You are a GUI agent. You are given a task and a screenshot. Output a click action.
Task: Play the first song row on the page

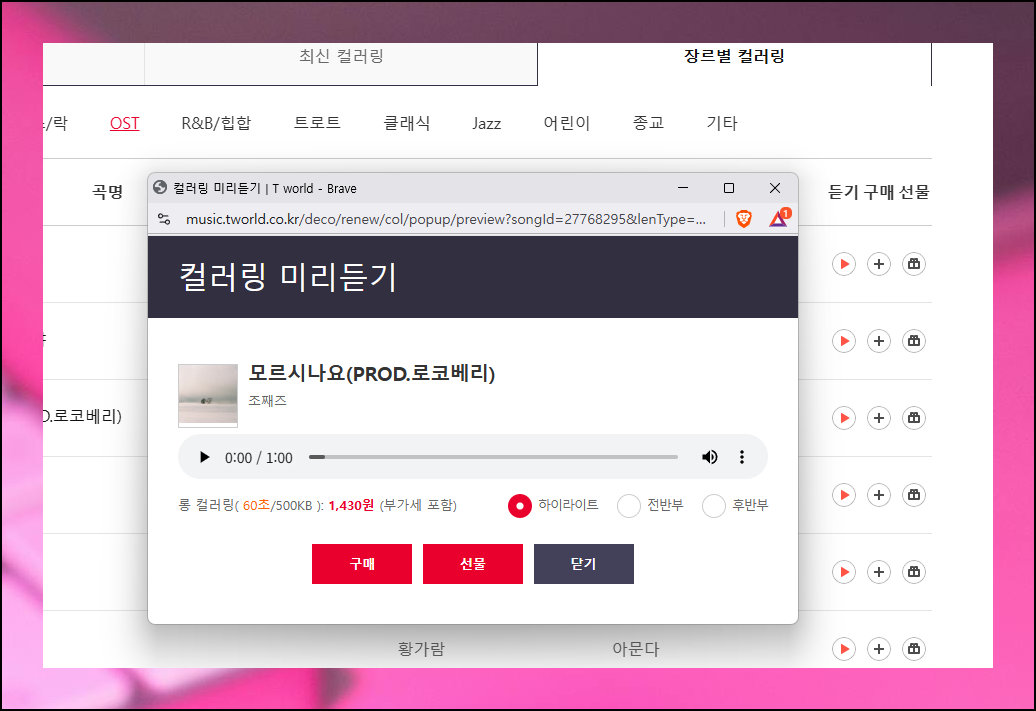pos(844,264)
